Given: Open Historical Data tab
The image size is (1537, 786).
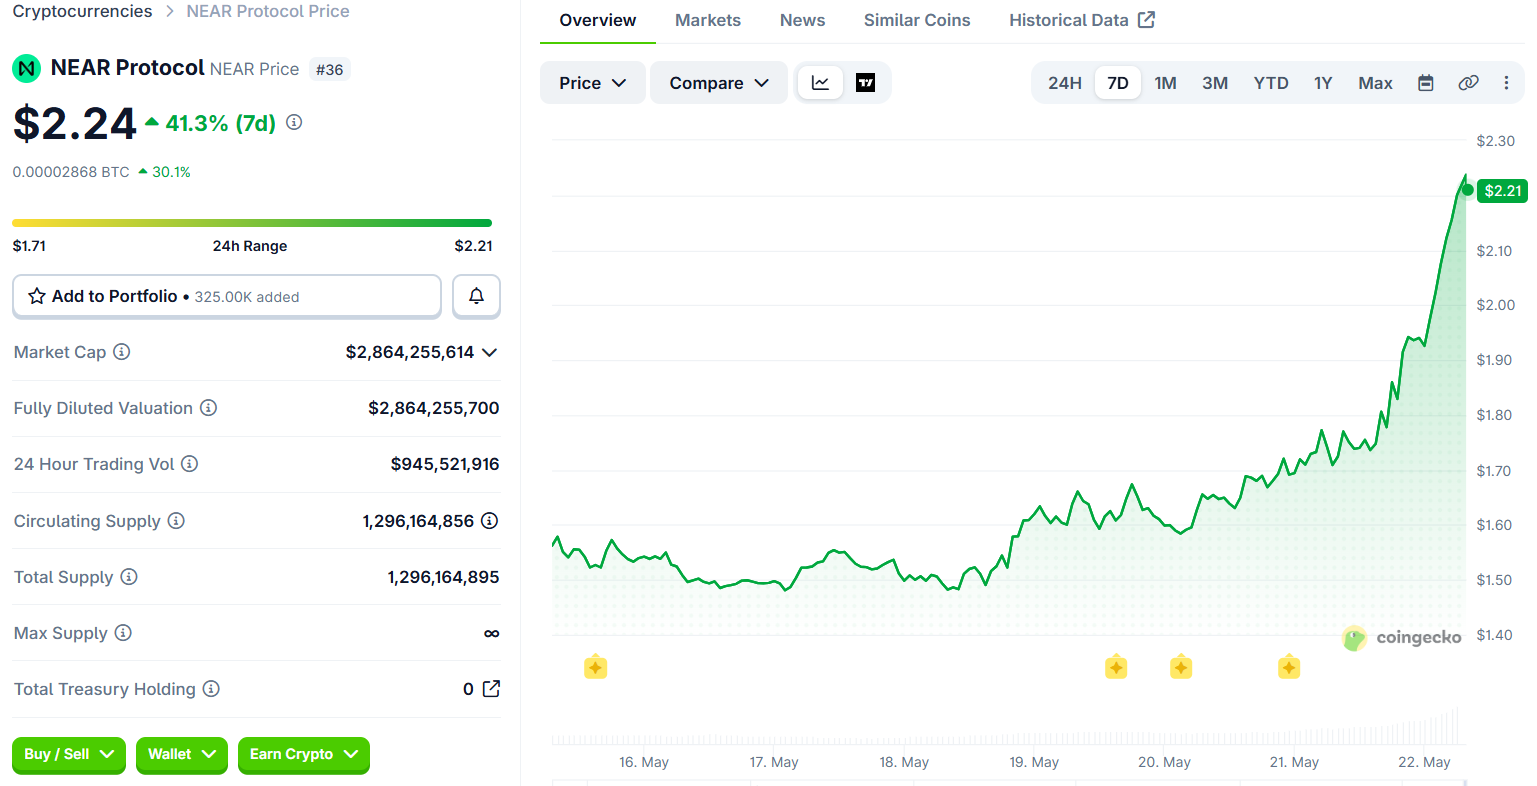Looking at the screenshot, I should pos(1082,21).
